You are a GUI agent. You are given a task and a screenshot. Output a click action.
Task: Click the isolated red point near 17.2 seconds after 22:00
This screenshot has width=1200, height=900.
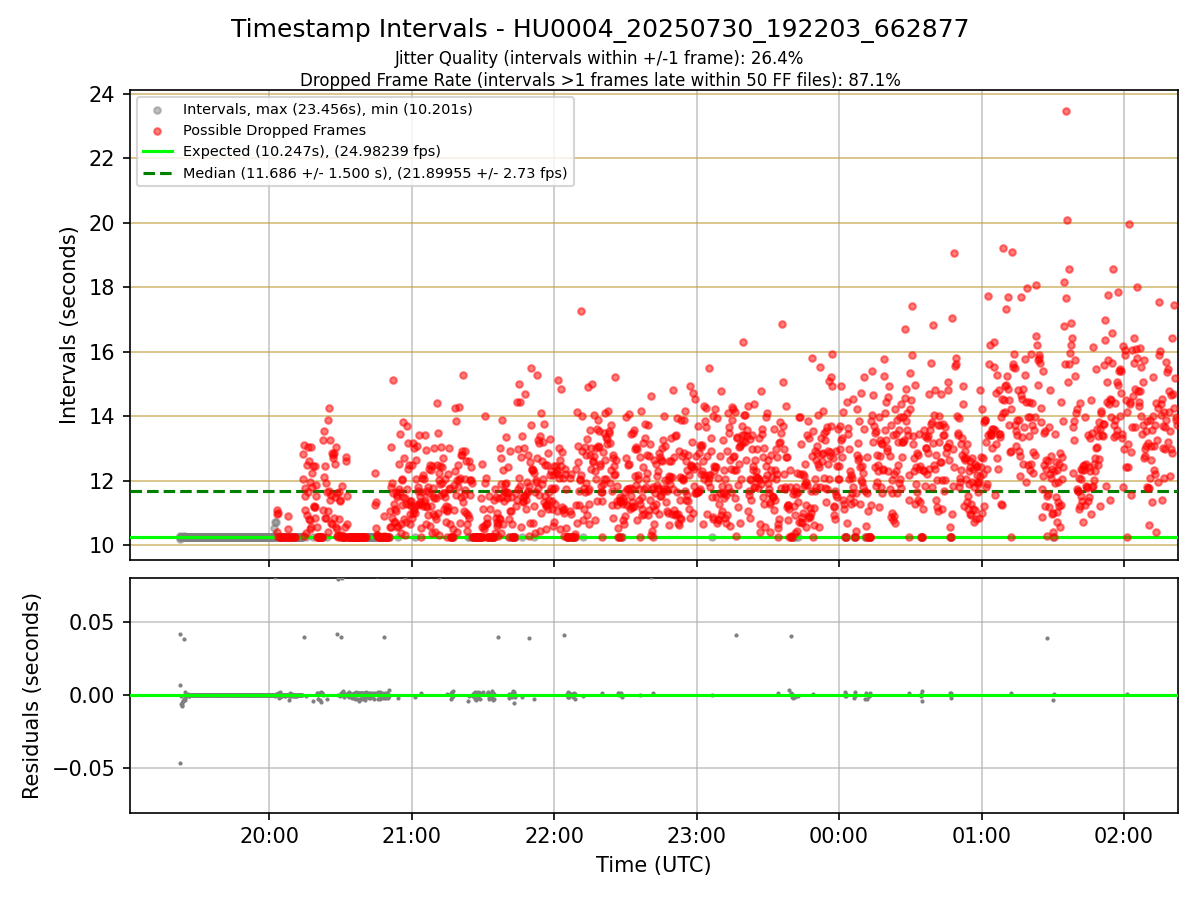[581, 311]
